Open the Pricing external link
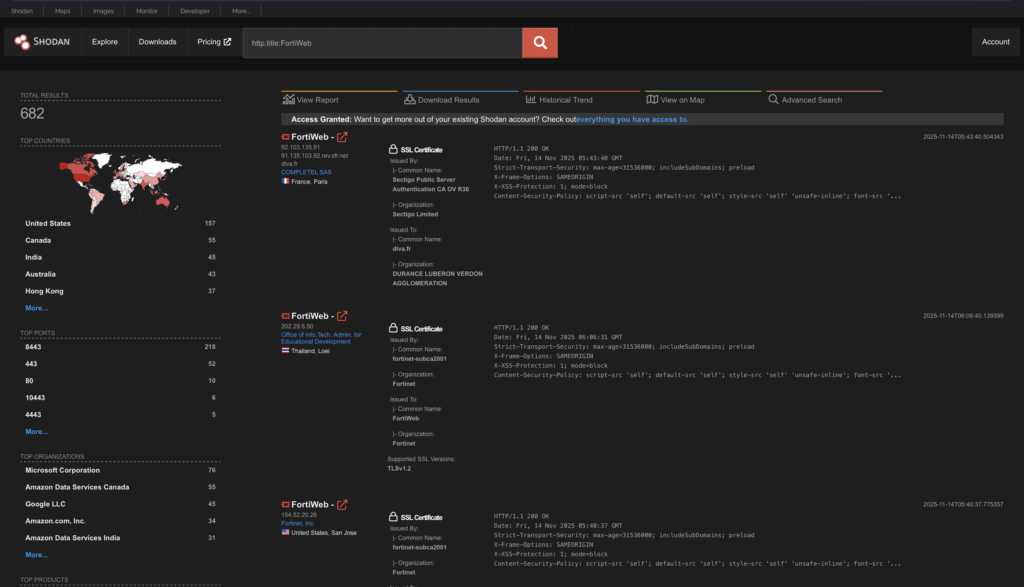Screen dimensions: 1024x587 [x=214, y=42]
